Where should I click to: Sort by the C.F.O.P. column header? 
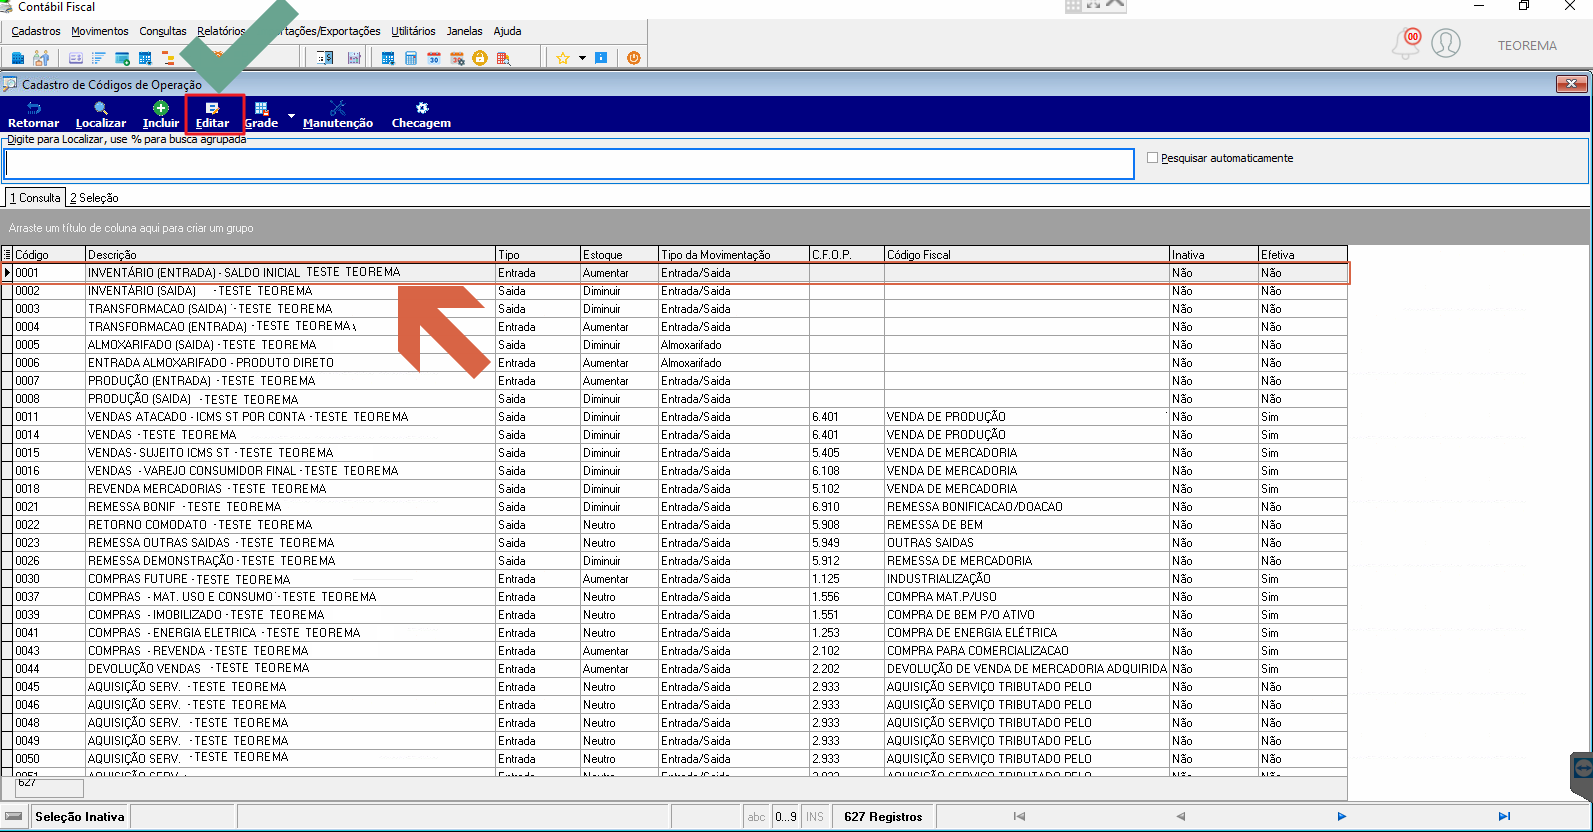(846, 254)
